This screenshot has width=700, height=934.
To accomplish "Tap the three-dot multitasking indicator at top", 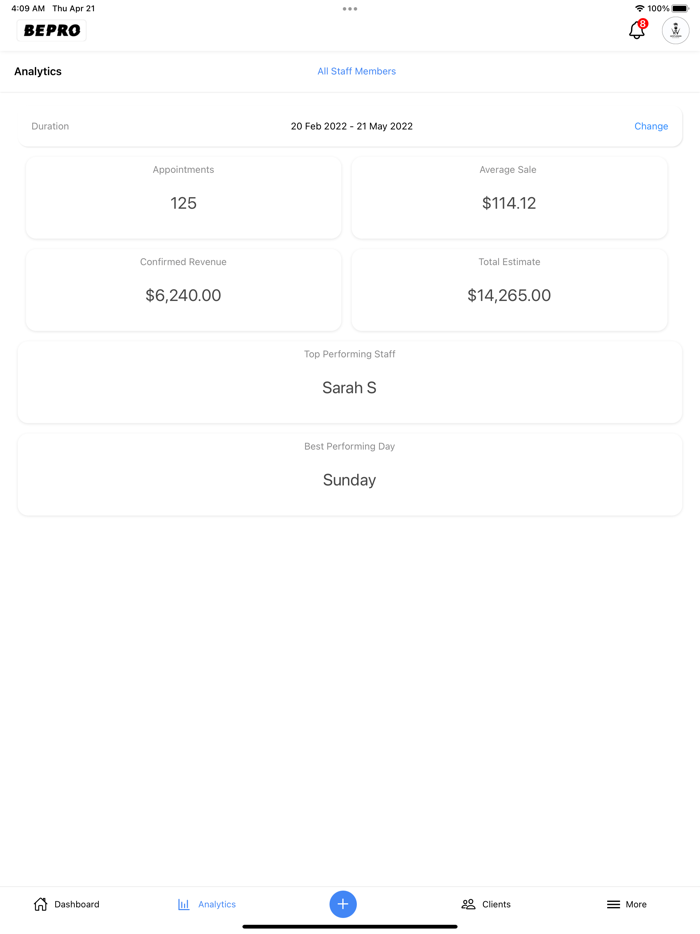I will tap(350, 9).
